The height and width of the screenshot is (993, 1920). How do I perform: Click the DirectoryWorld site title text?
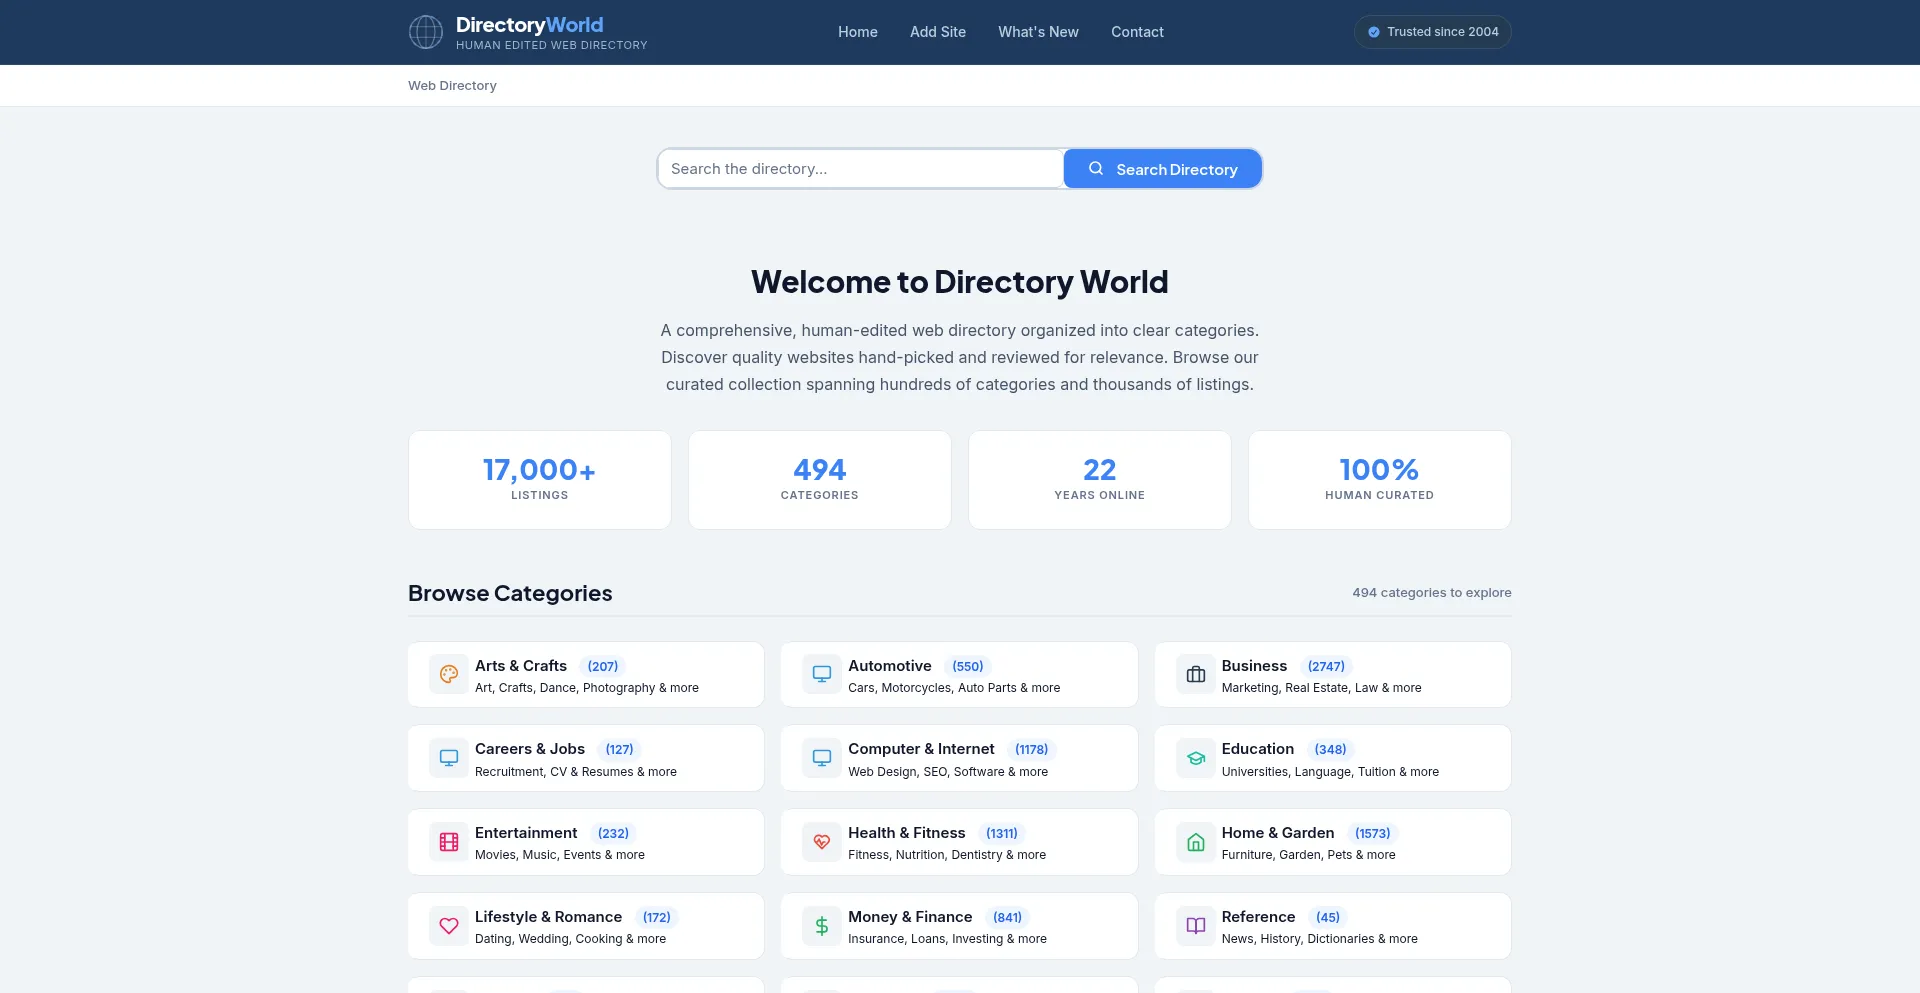[529, 25]
